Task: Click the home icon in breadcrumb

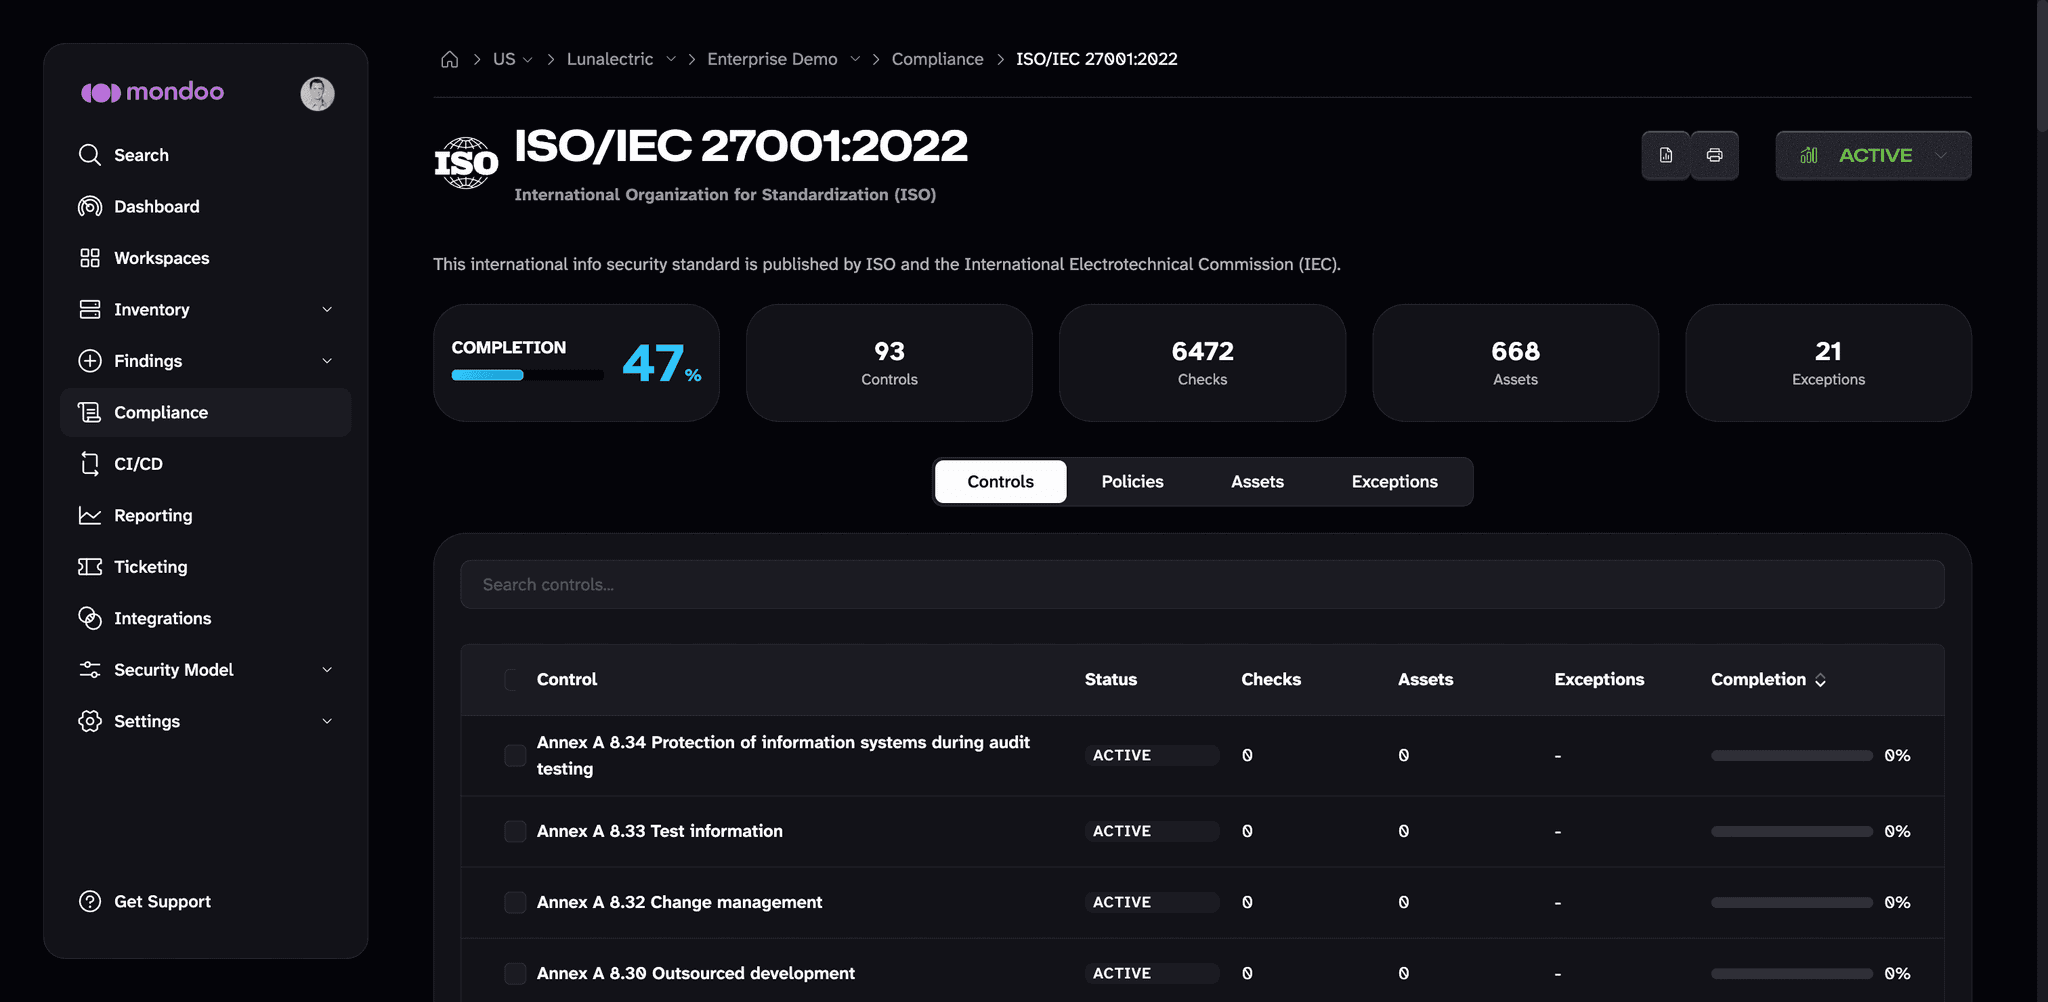Action: tap(450, 59)
